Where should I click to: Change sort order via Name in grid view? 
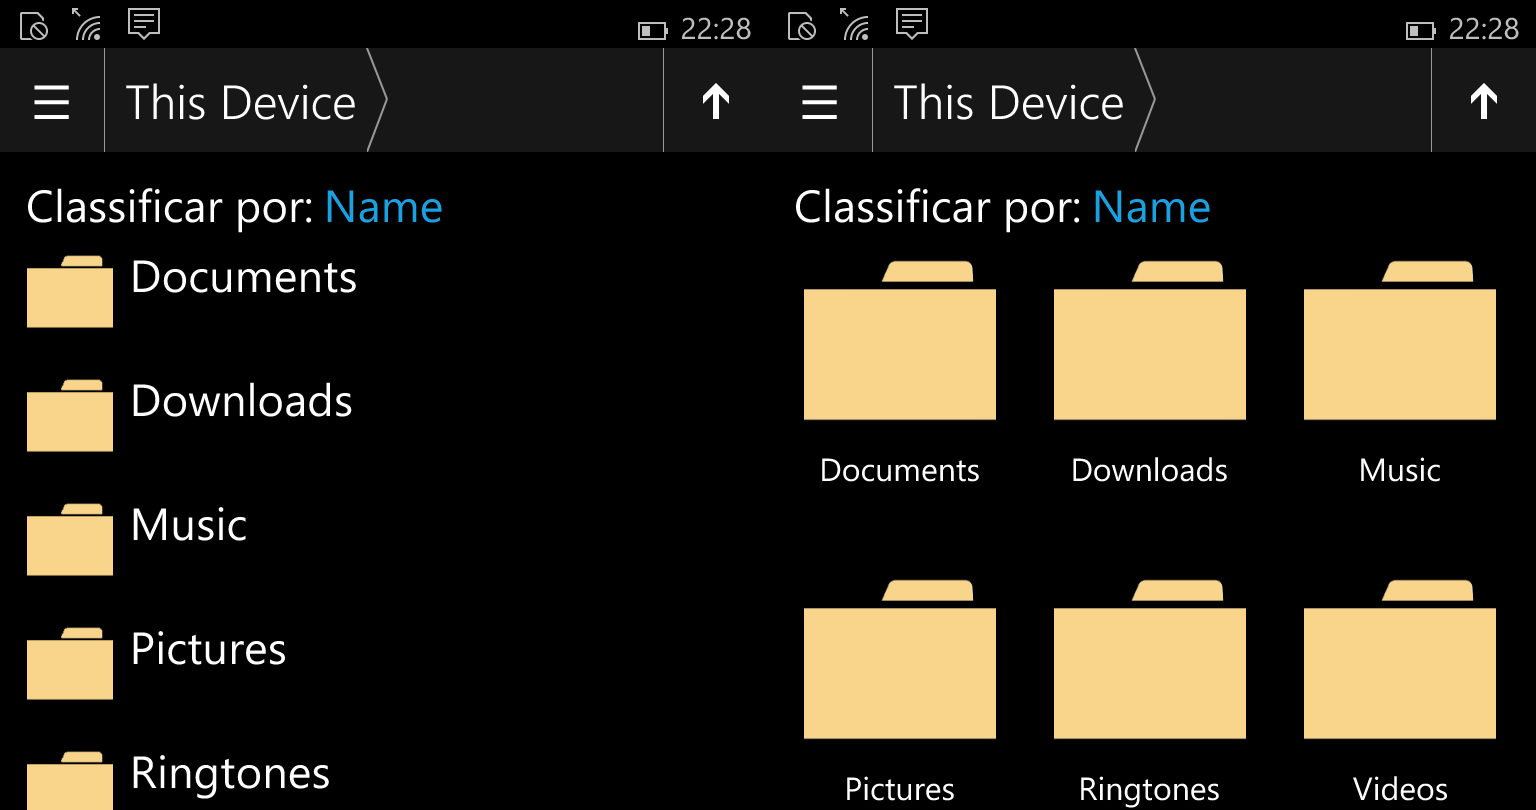pos(1152,208)
